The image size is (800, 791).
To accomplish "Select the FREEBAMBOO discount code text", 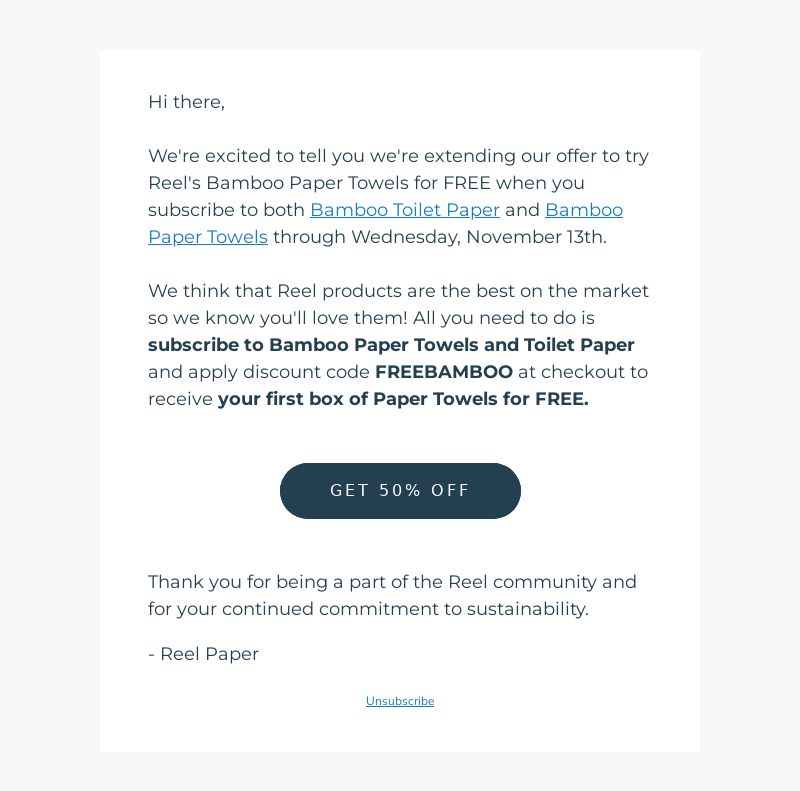I will 444,372.
